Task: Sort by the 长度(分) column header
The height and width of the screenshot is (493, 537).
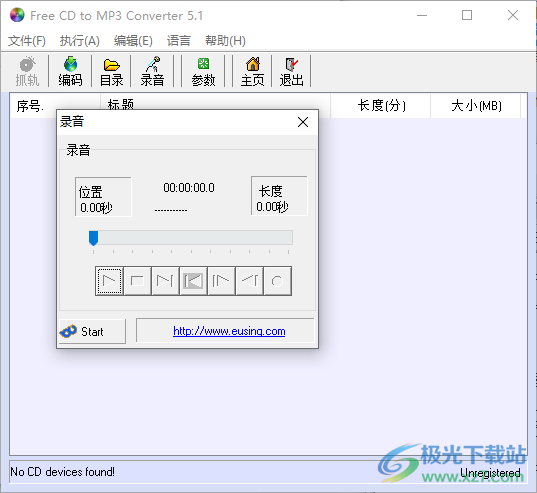Action: click(381, 105)
